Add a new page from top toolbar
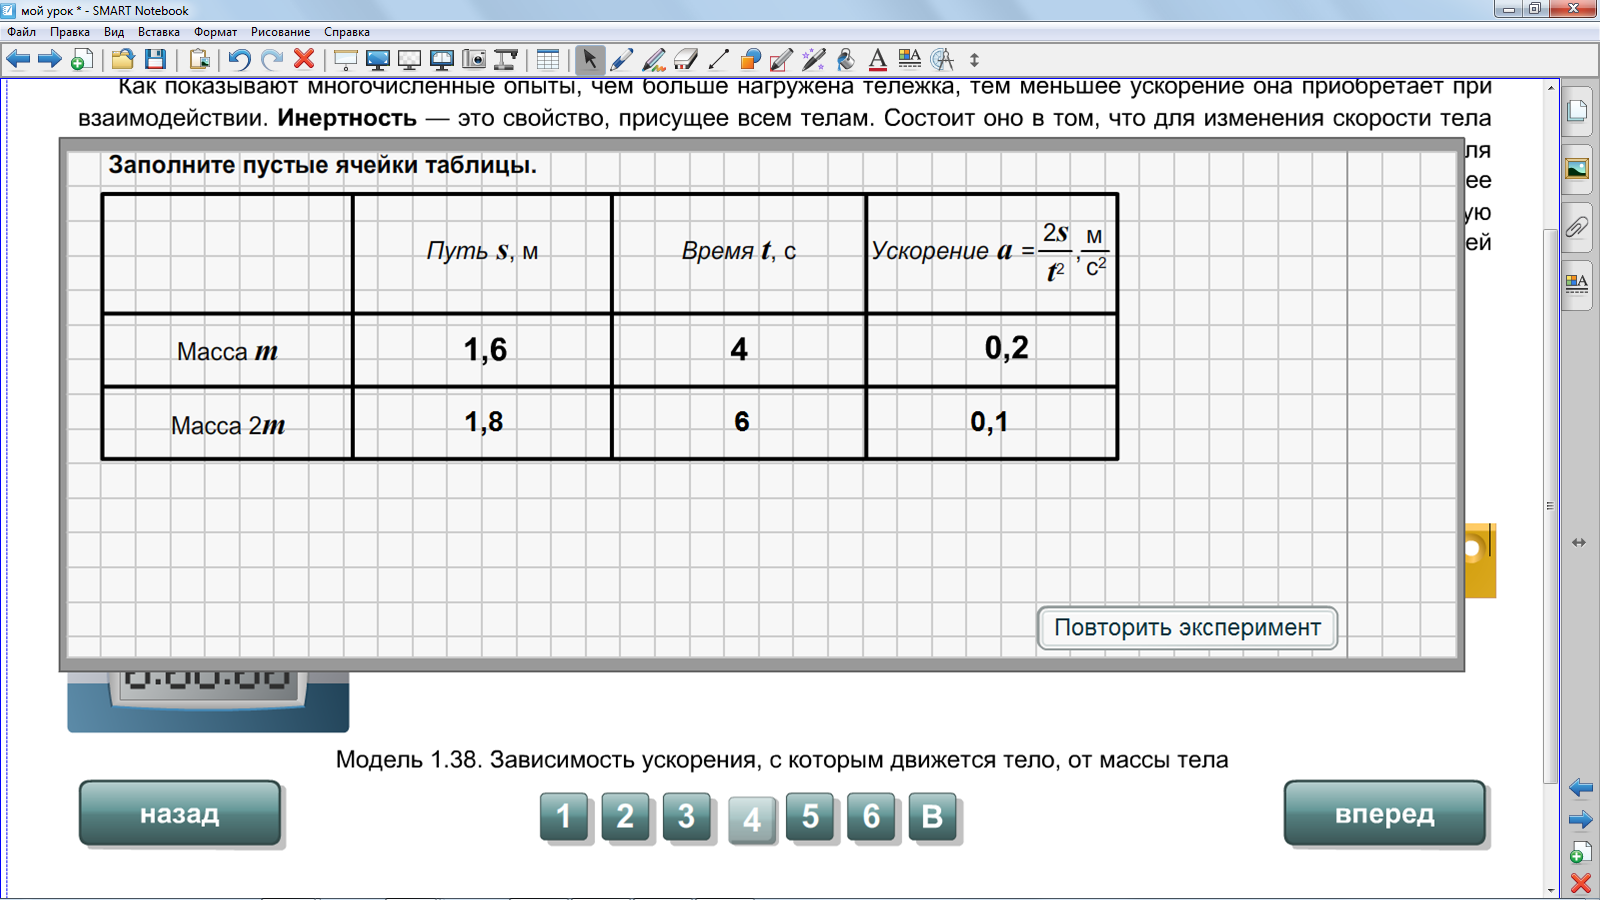The image size is (1600, 900). pyautogui.click(x=82, y=60)
